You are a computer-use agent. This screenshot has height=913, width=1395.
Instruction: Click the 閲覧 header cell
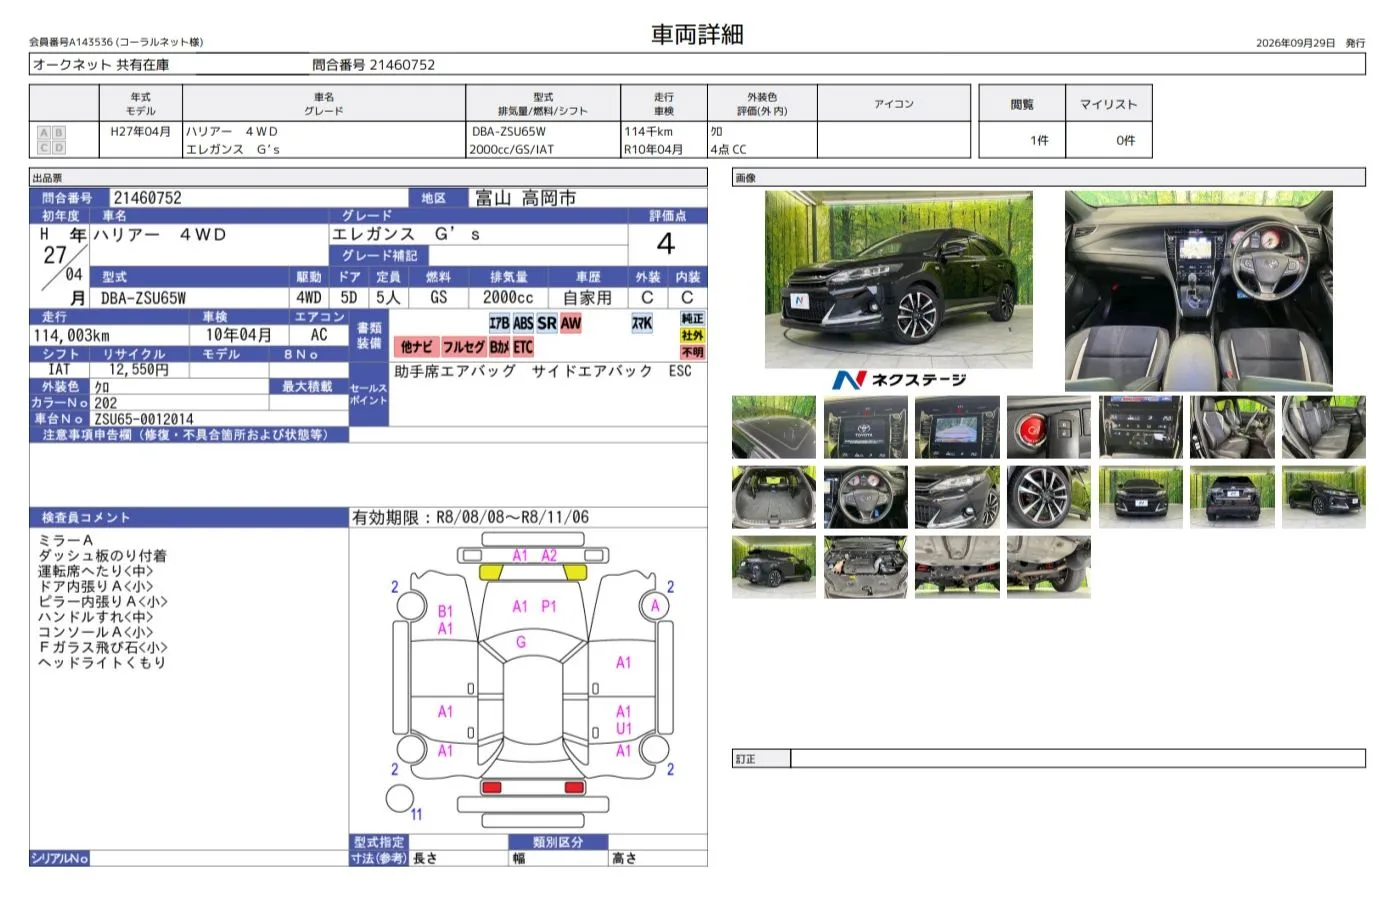[x=1022, y=104]
